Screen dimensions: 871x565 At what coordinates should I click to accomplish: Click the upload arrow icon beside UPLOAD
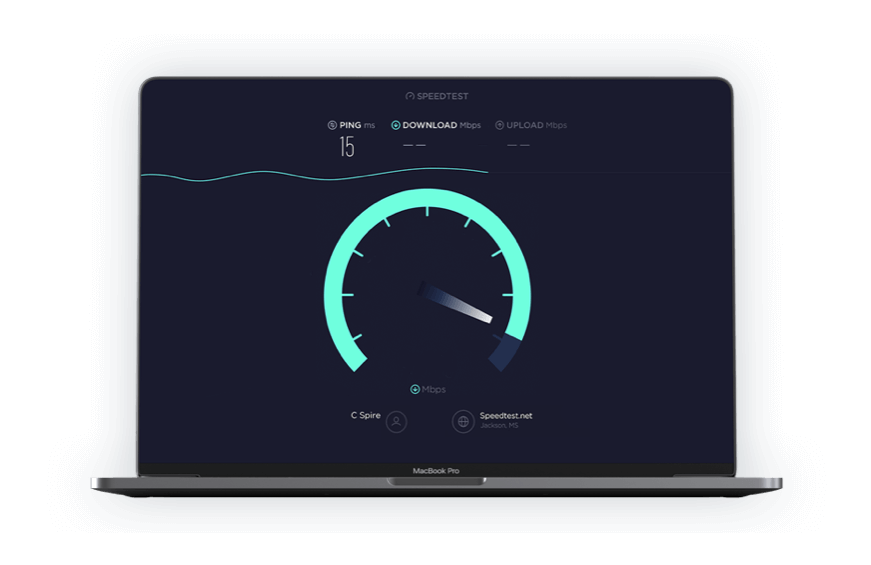point(499,125)
